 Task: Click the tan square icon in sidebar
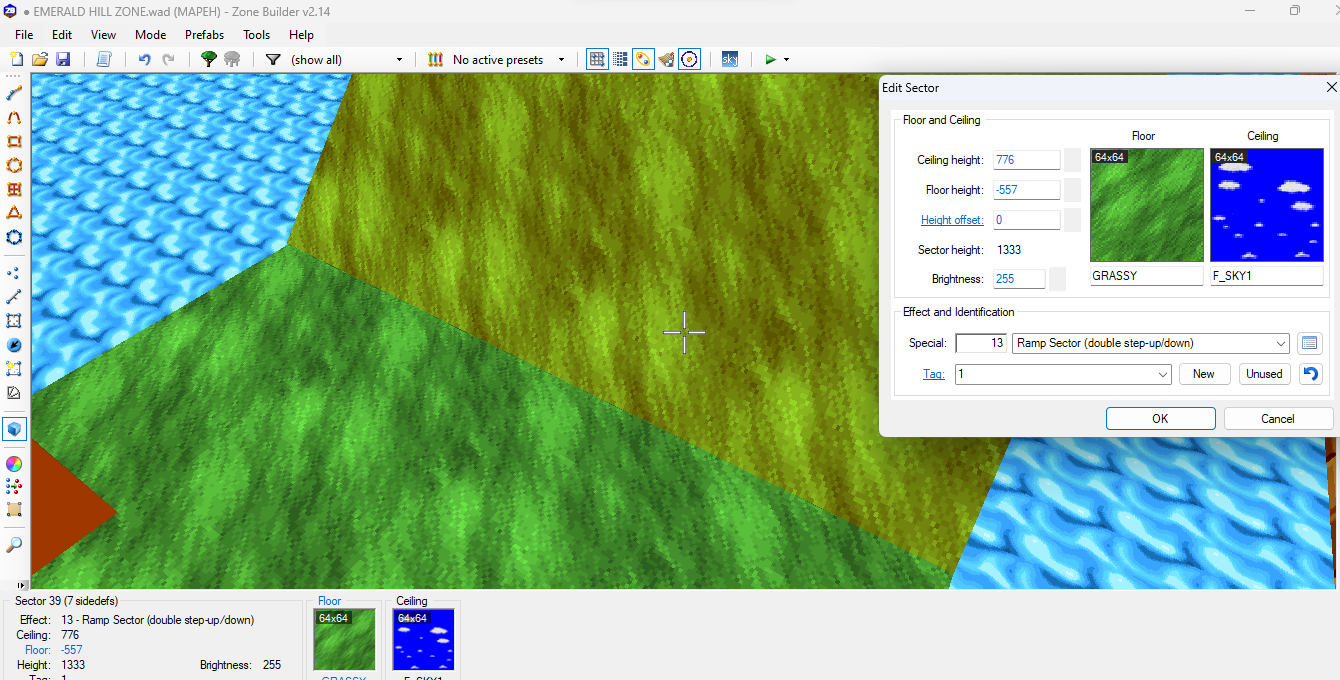click(14, 510)
